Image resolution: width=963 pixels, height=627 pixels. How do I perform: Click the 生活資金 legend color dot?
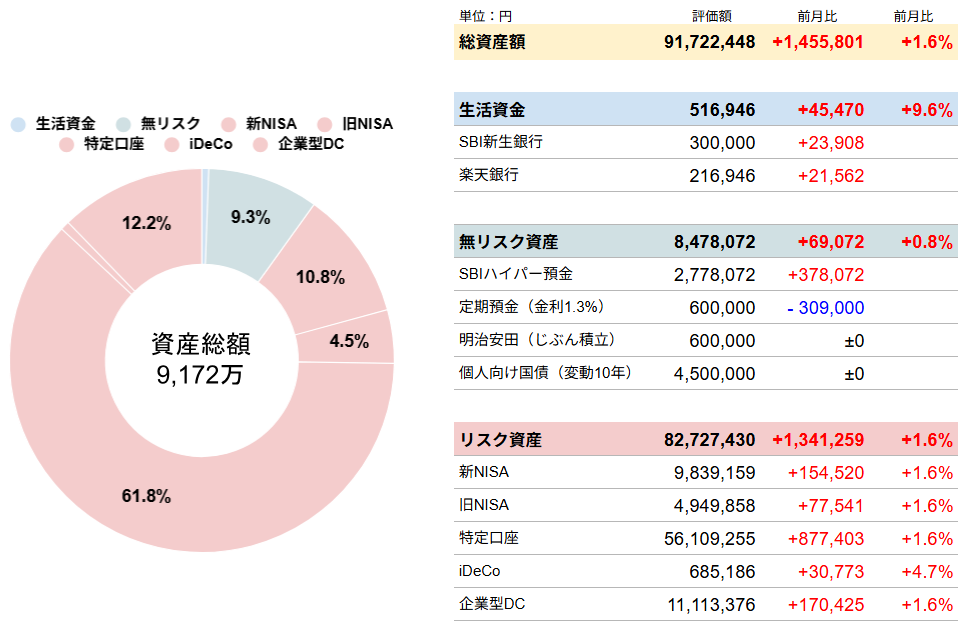tap(19, 124)
